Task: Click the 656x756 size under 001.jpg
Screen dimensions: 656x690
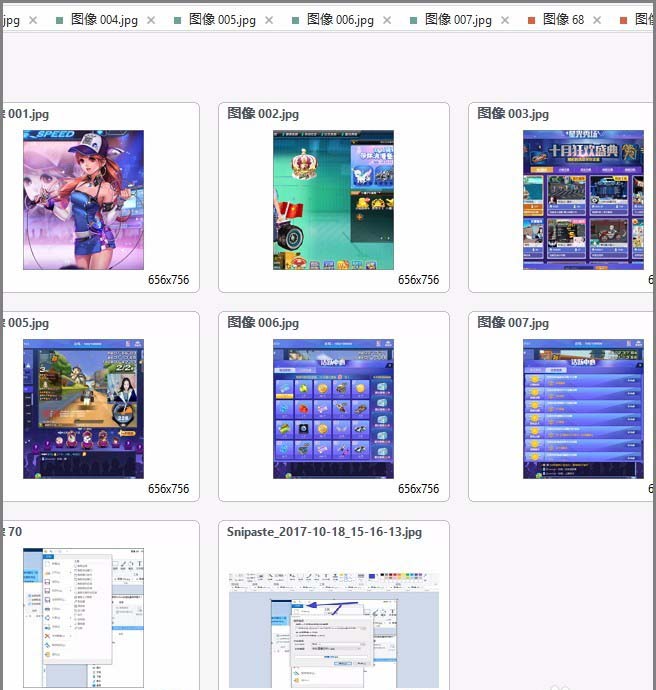Action: 169,279
